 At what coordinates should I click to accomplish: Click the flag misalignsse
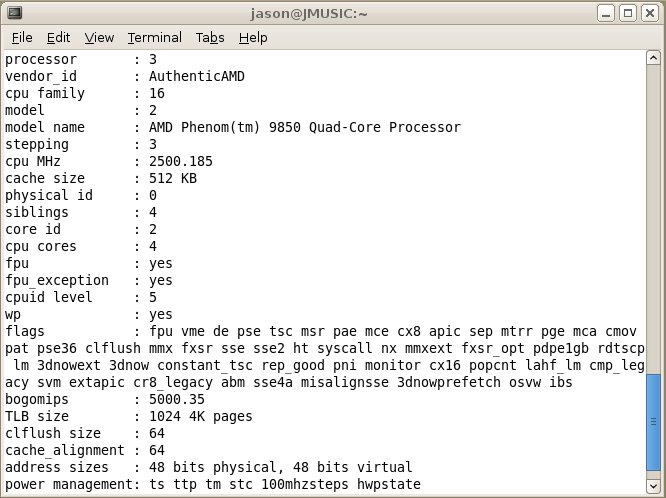(x=344, y=382)
